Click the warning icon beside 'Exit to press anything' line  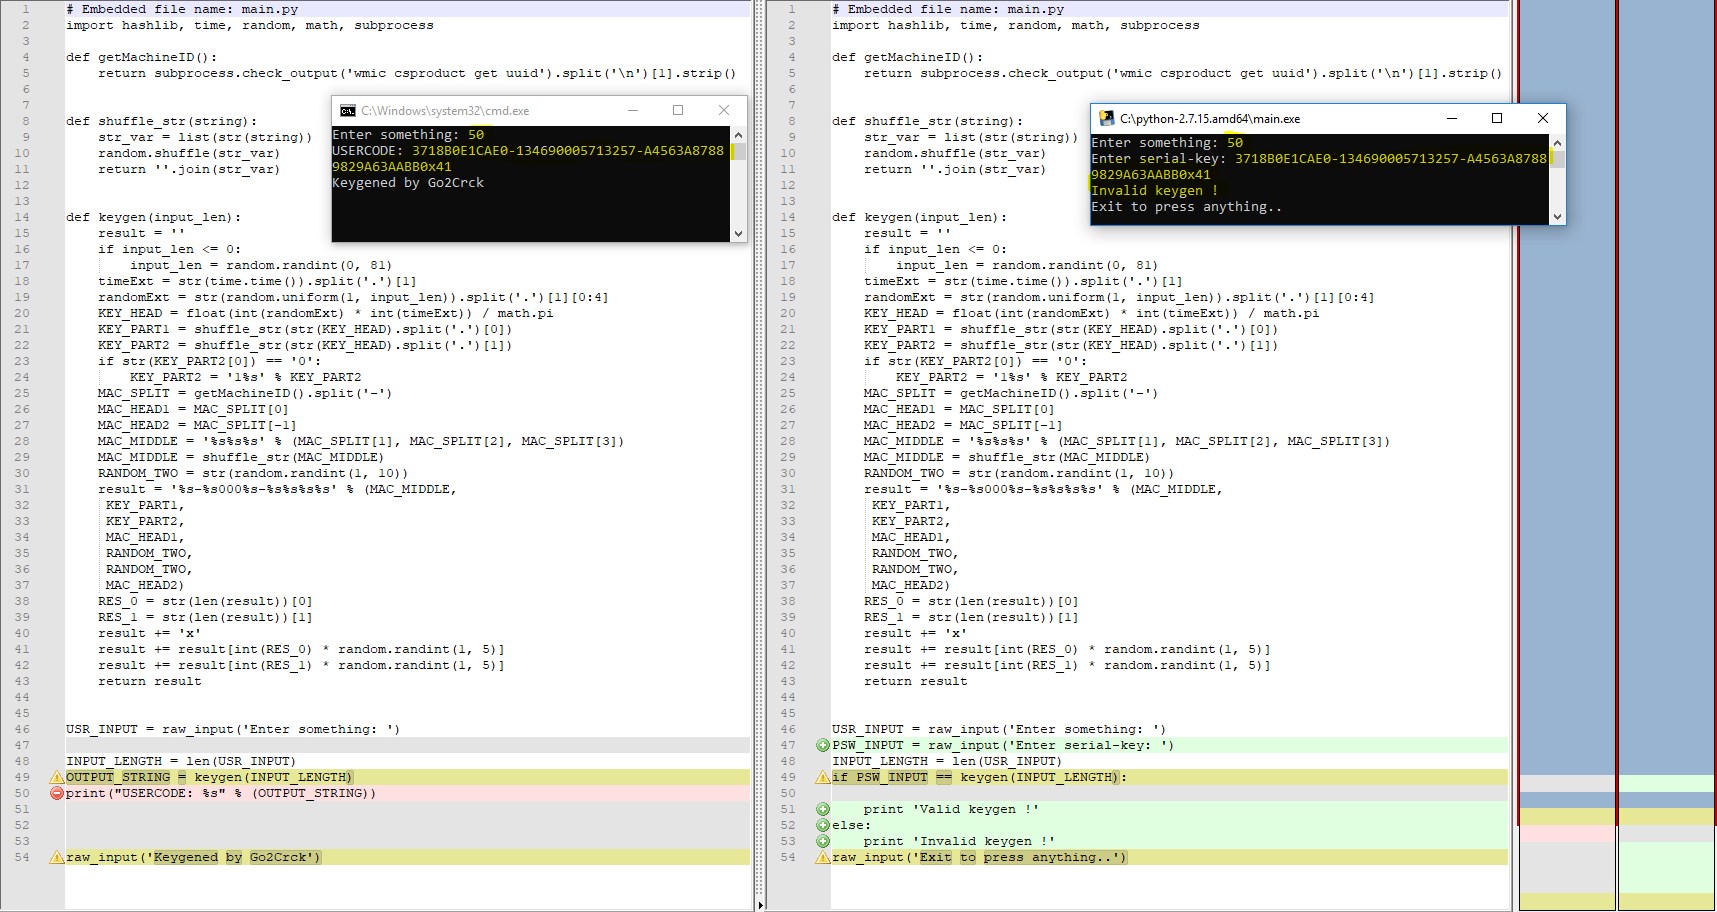(x=822, y=857)
